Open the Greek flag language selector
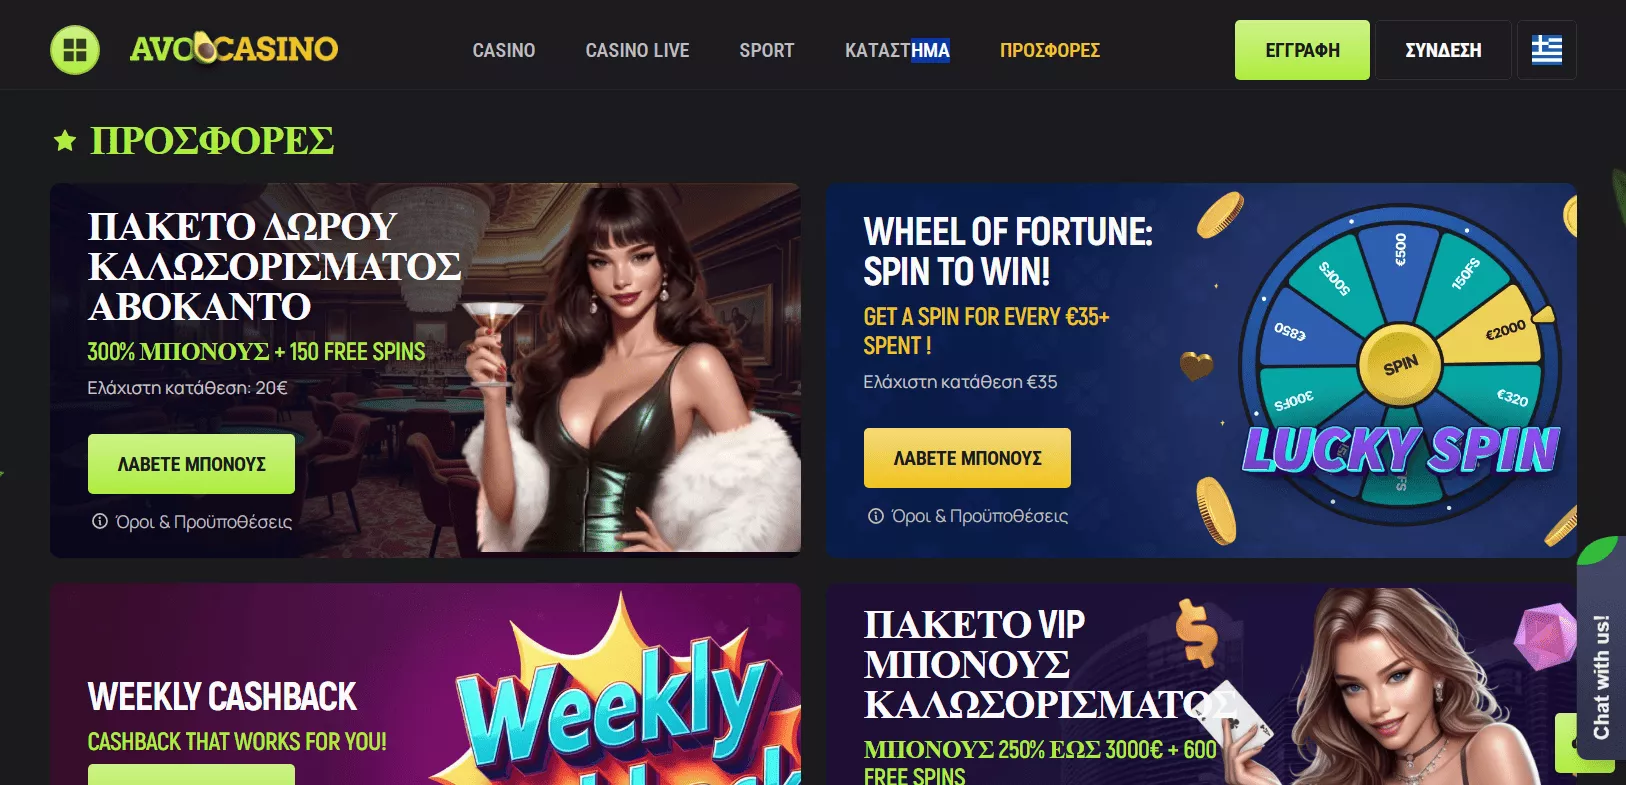Image resolution: width=1626 pixels, height=785 pixels. click(x=1546, y=50)
